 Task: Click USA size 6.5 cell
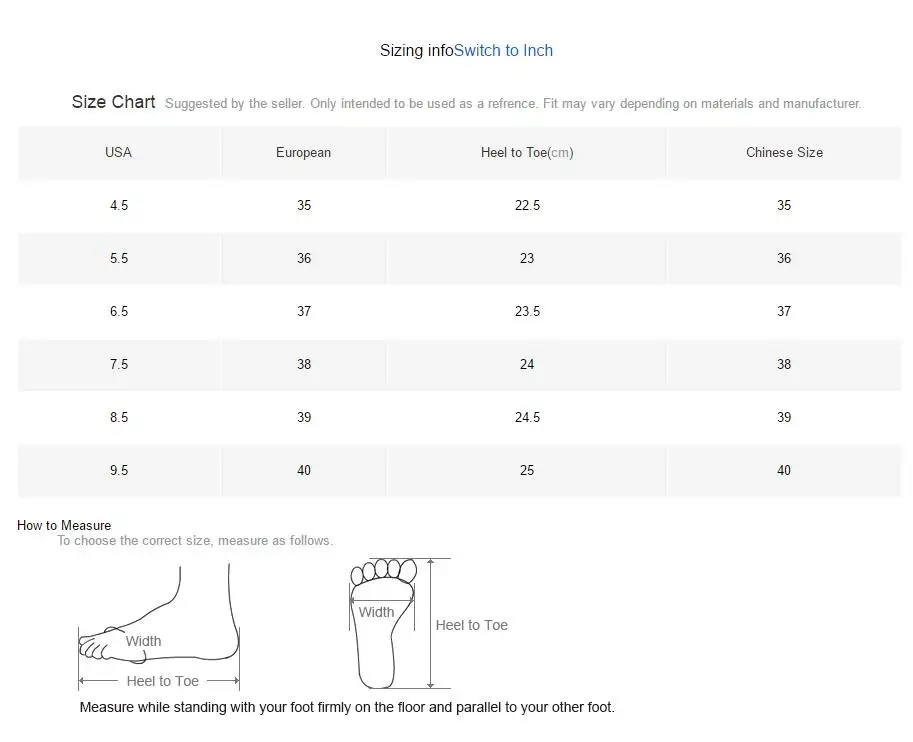click(x=119, y=312)
